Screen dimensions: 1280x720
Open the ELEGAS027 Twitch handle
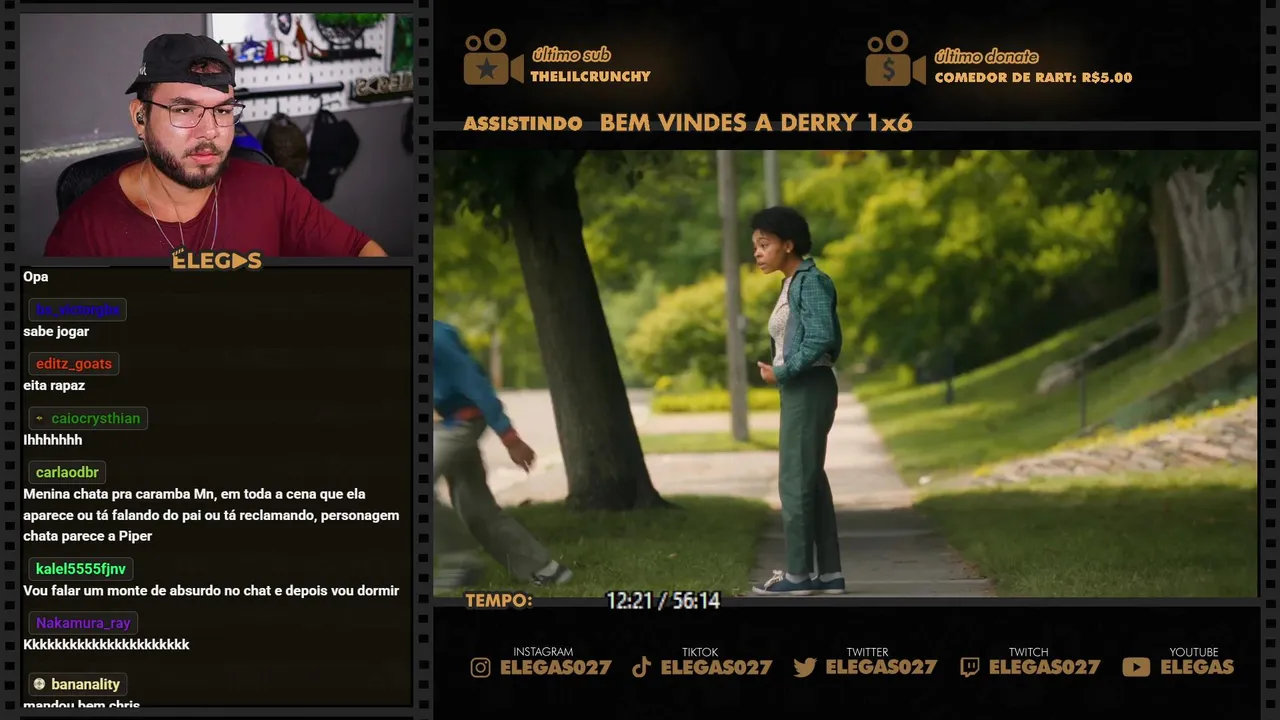tap(1044, 667)
